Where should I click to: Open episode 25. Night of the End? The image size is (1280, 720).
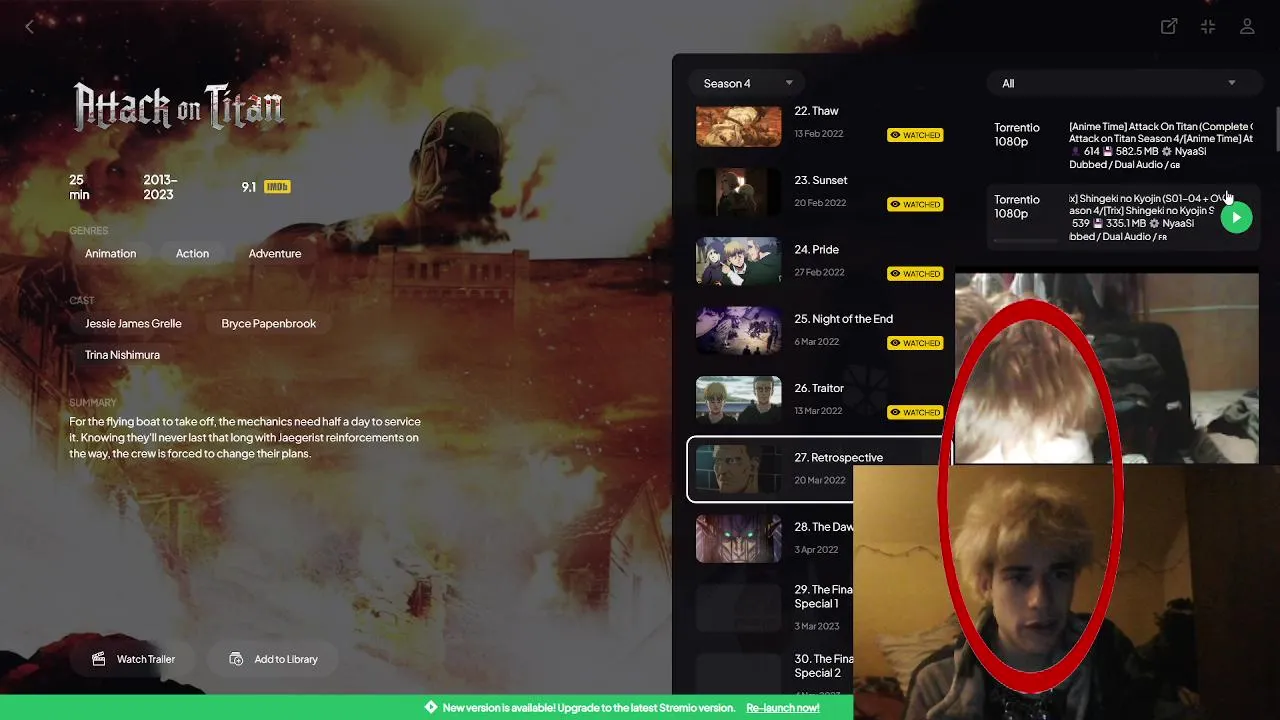click(818, 330)
